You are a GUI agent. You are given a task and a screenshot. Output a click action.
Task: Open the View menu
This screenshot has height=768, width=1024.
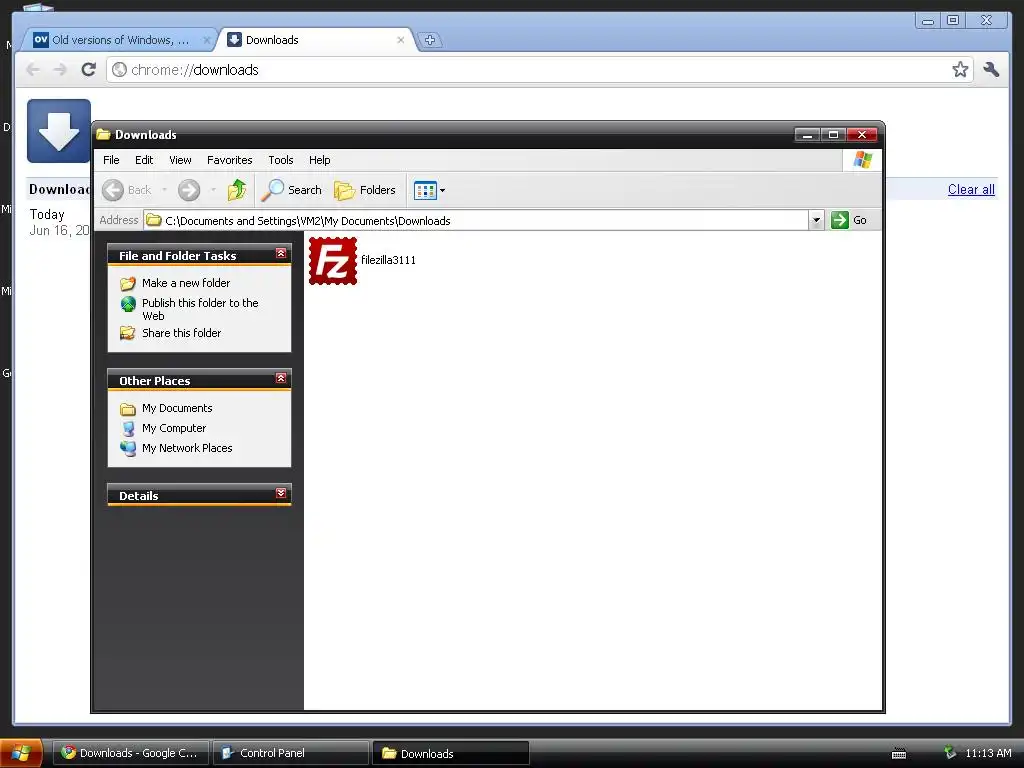coord(180,160)
